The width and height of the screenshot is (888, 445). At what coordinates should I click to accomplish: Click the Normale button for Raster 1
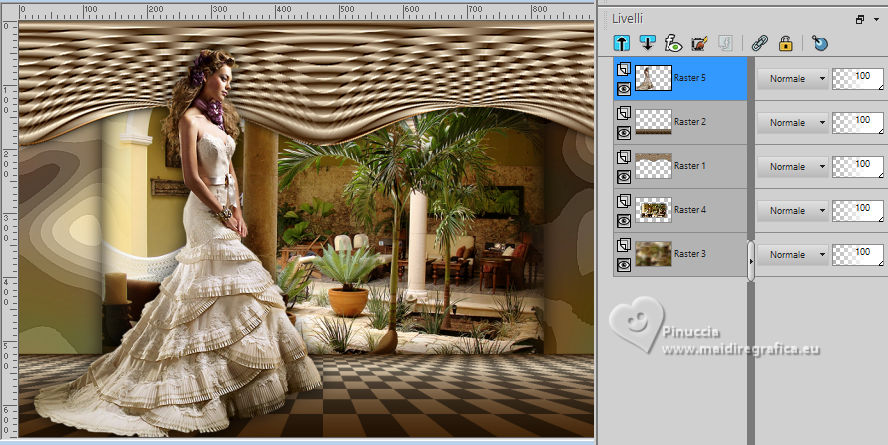click(787, 167)
